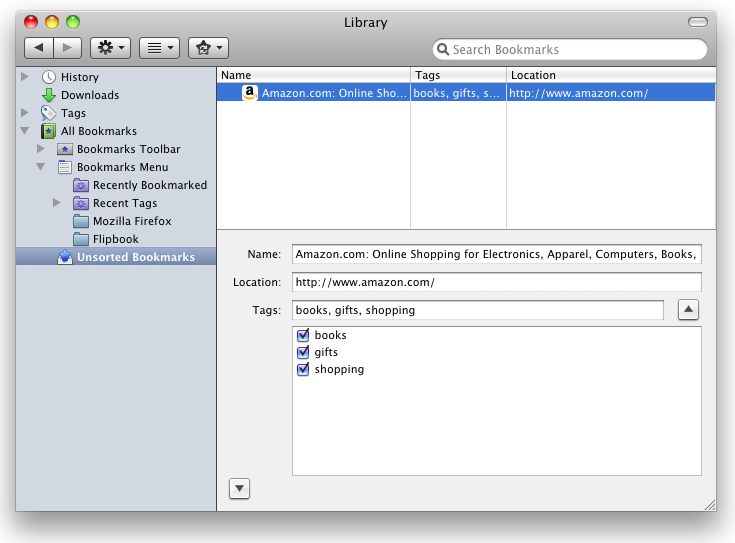Click the Recent Tags smart folder icon
The height and width of the screenshot is (543, 735).
tap(81, 204)
